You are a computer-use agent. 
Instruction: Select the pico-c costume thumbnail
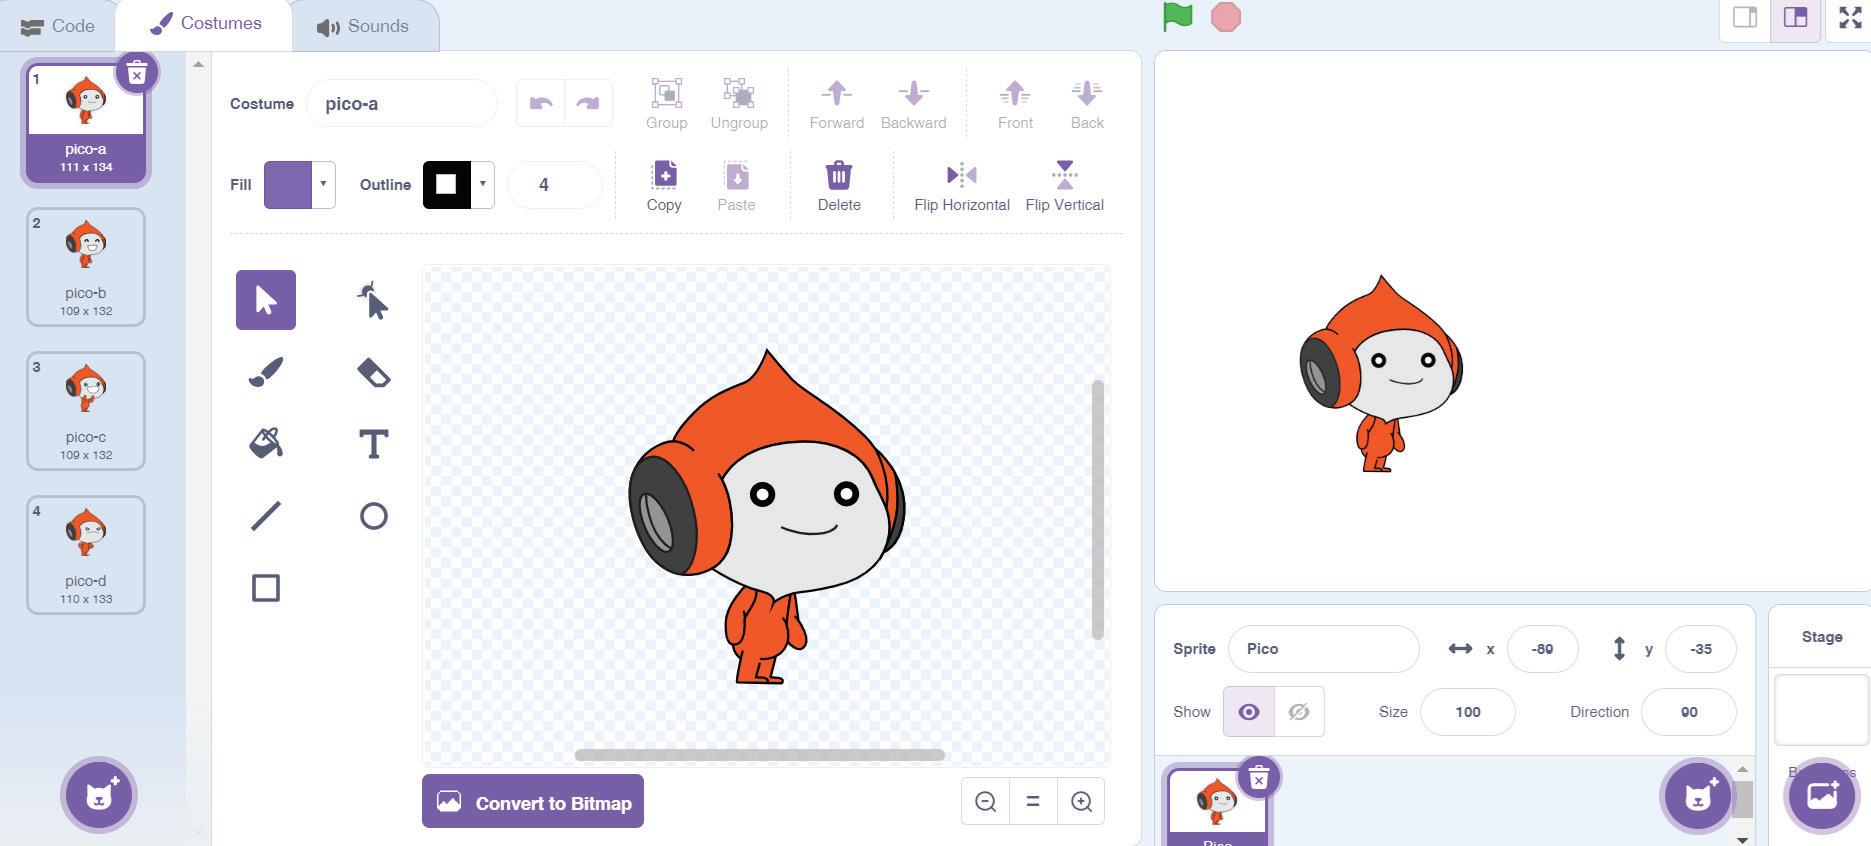click(86, 411)
